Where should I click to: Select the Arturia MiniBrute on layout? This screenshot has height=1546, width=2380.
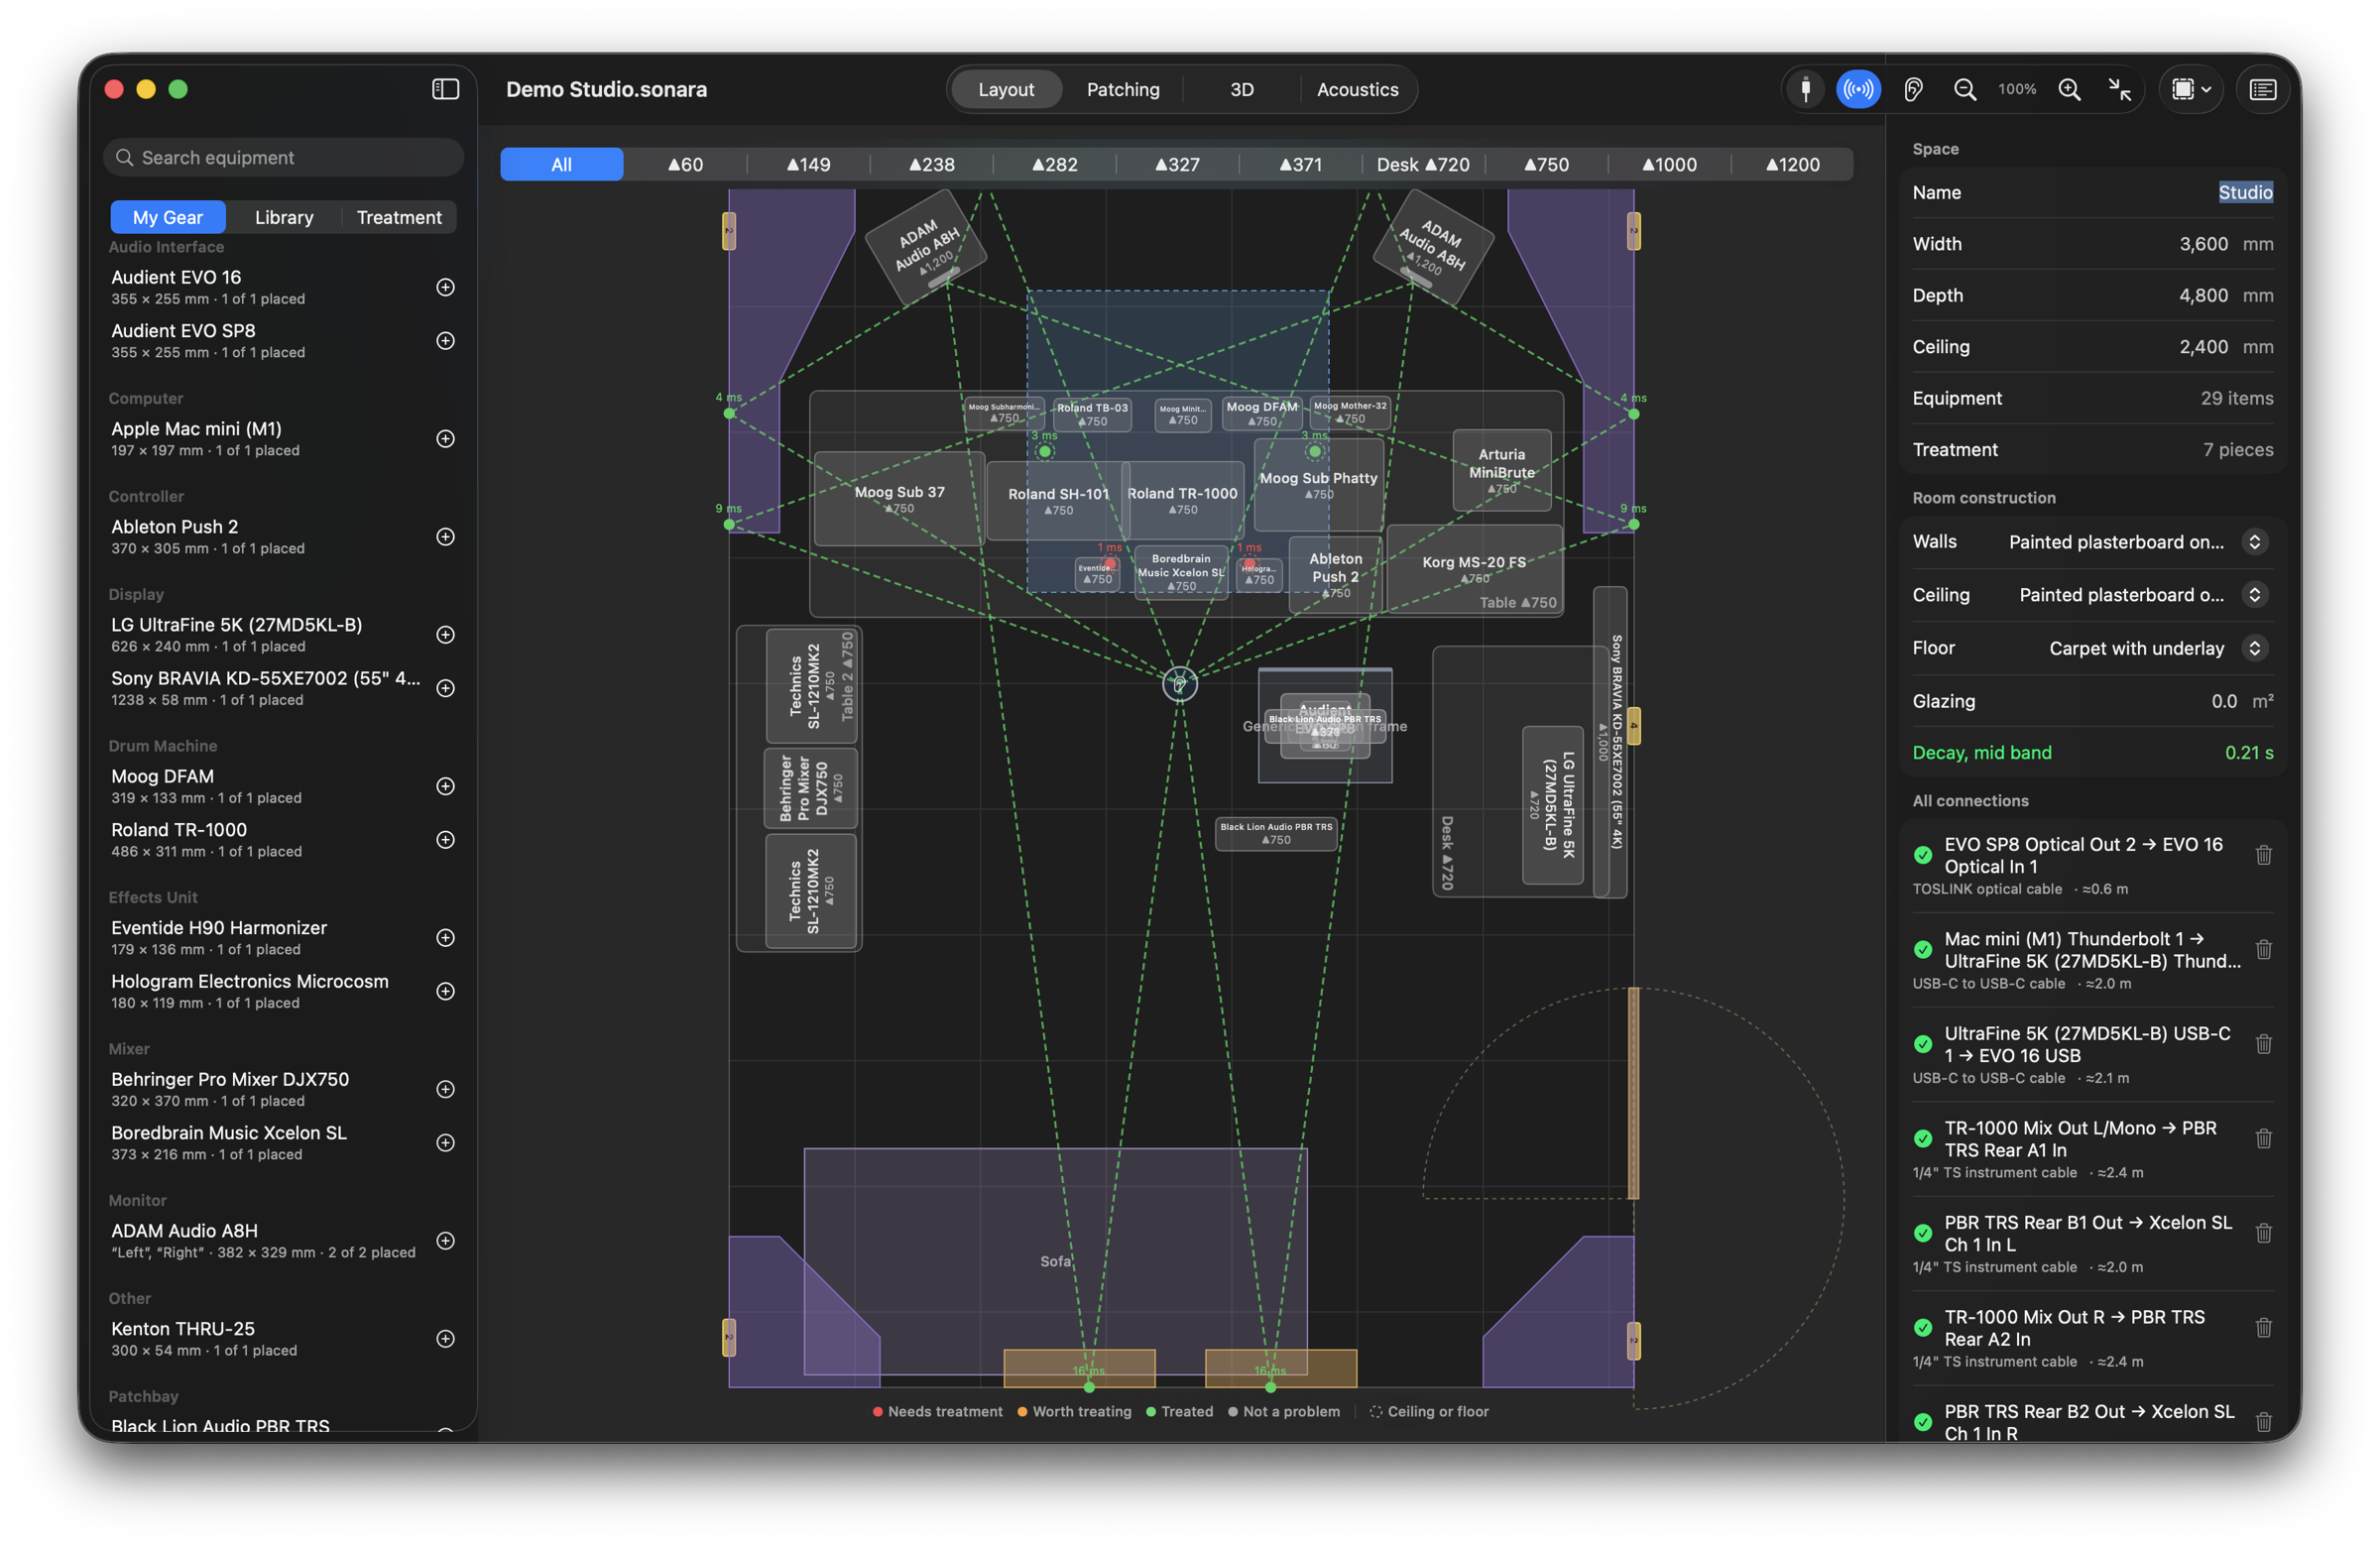coord(1501,470)
